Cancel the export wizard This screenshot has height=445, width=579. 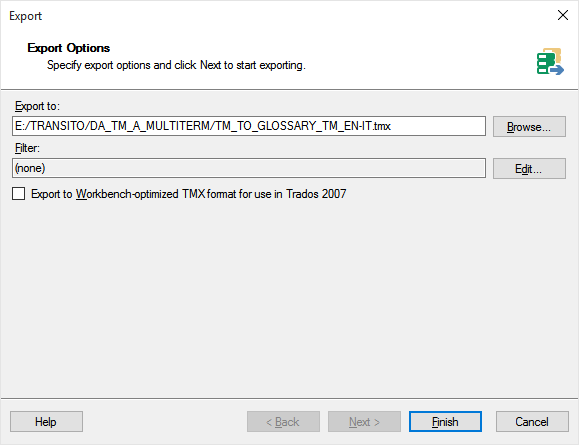coord(532,421)
